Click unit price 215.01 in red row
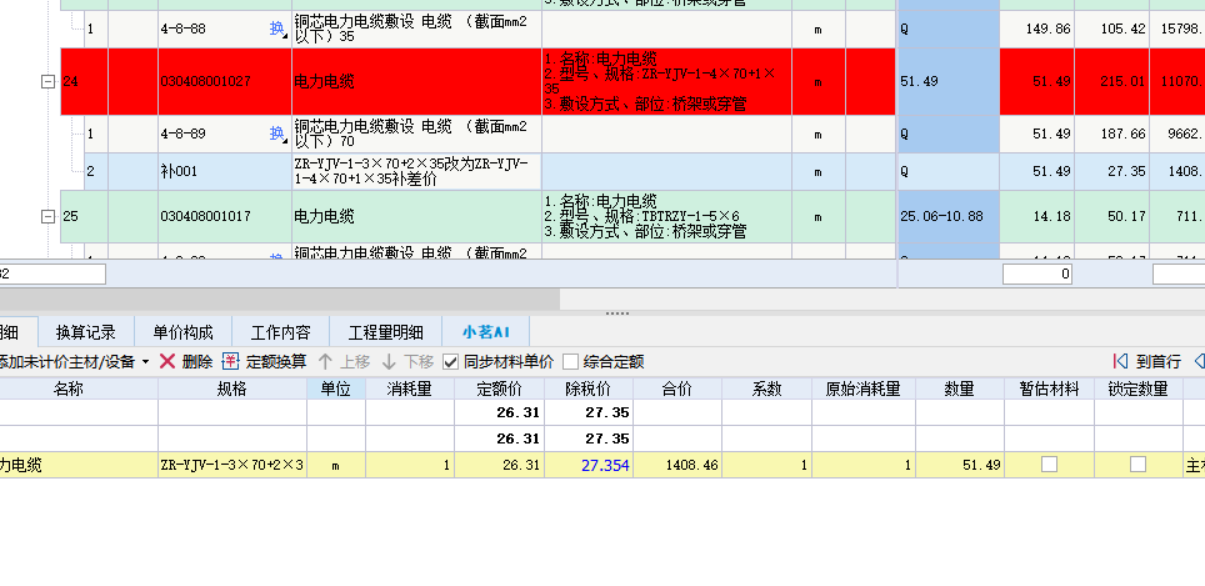 [x=1122, y=81]
